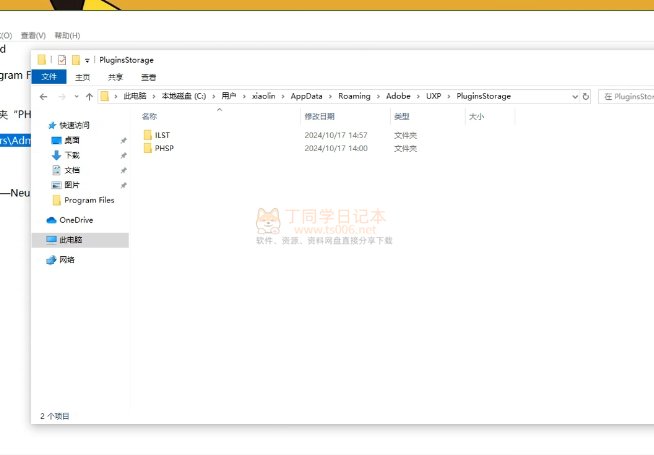The height and width of the screenshot is (455, 654).
Task: Select OneDrive in navigation pane
Action: tap(76, 220)
